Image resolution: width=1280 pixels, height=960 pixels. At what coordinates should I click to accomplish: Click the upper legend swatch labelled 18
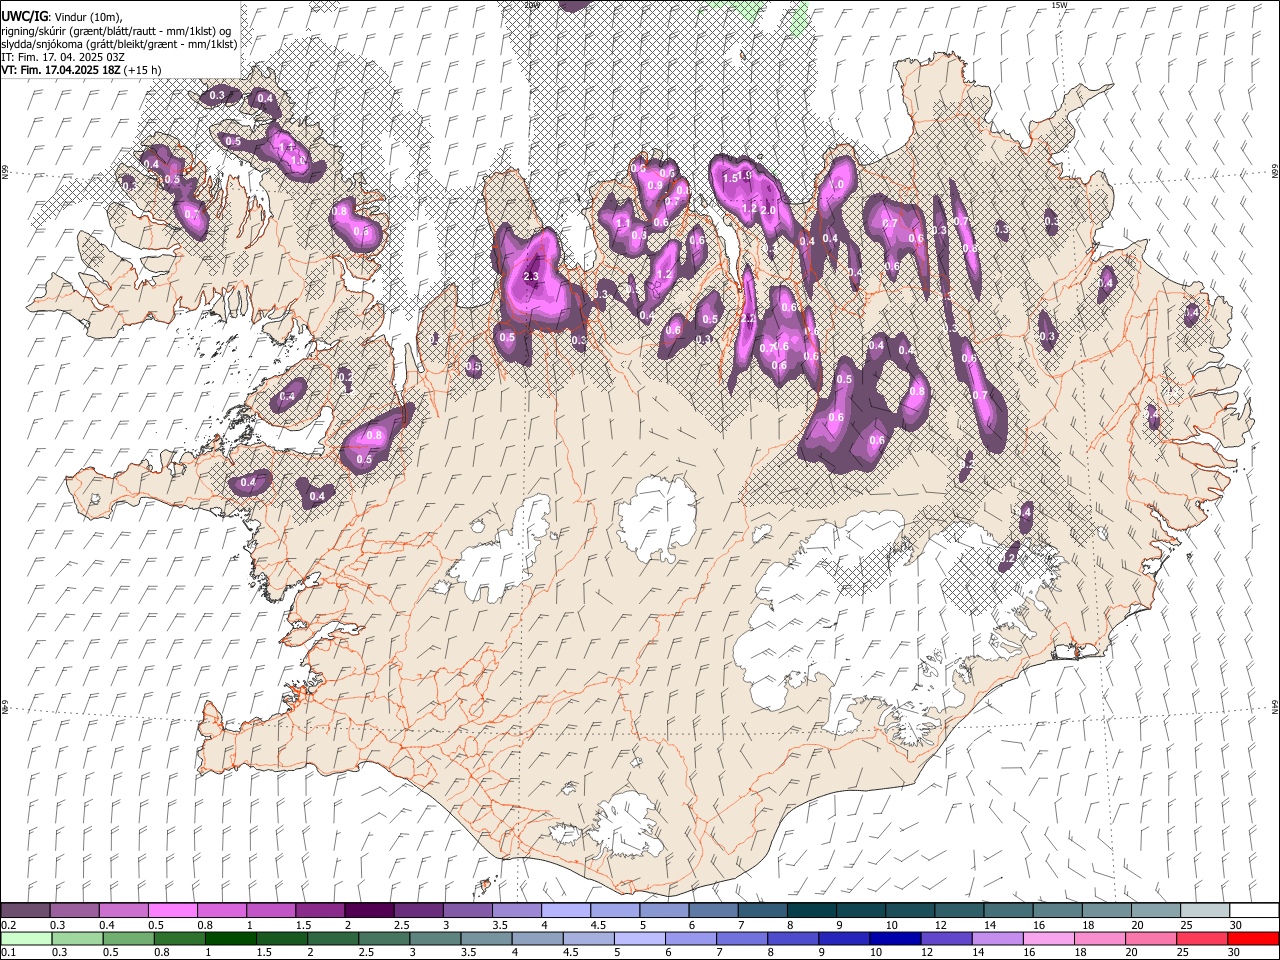(1106, 911)
